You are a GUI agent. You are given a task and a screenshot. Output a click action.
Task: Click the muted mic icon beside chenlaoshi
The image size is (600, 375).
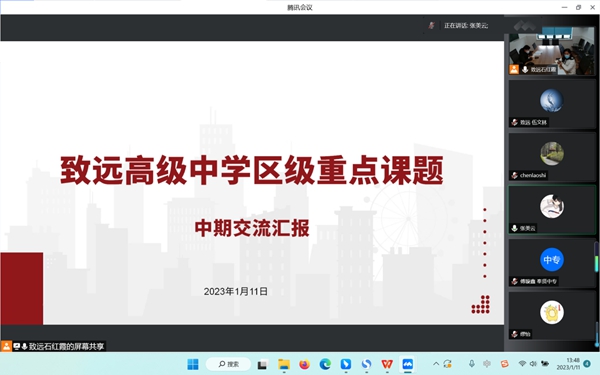[515, 175]
